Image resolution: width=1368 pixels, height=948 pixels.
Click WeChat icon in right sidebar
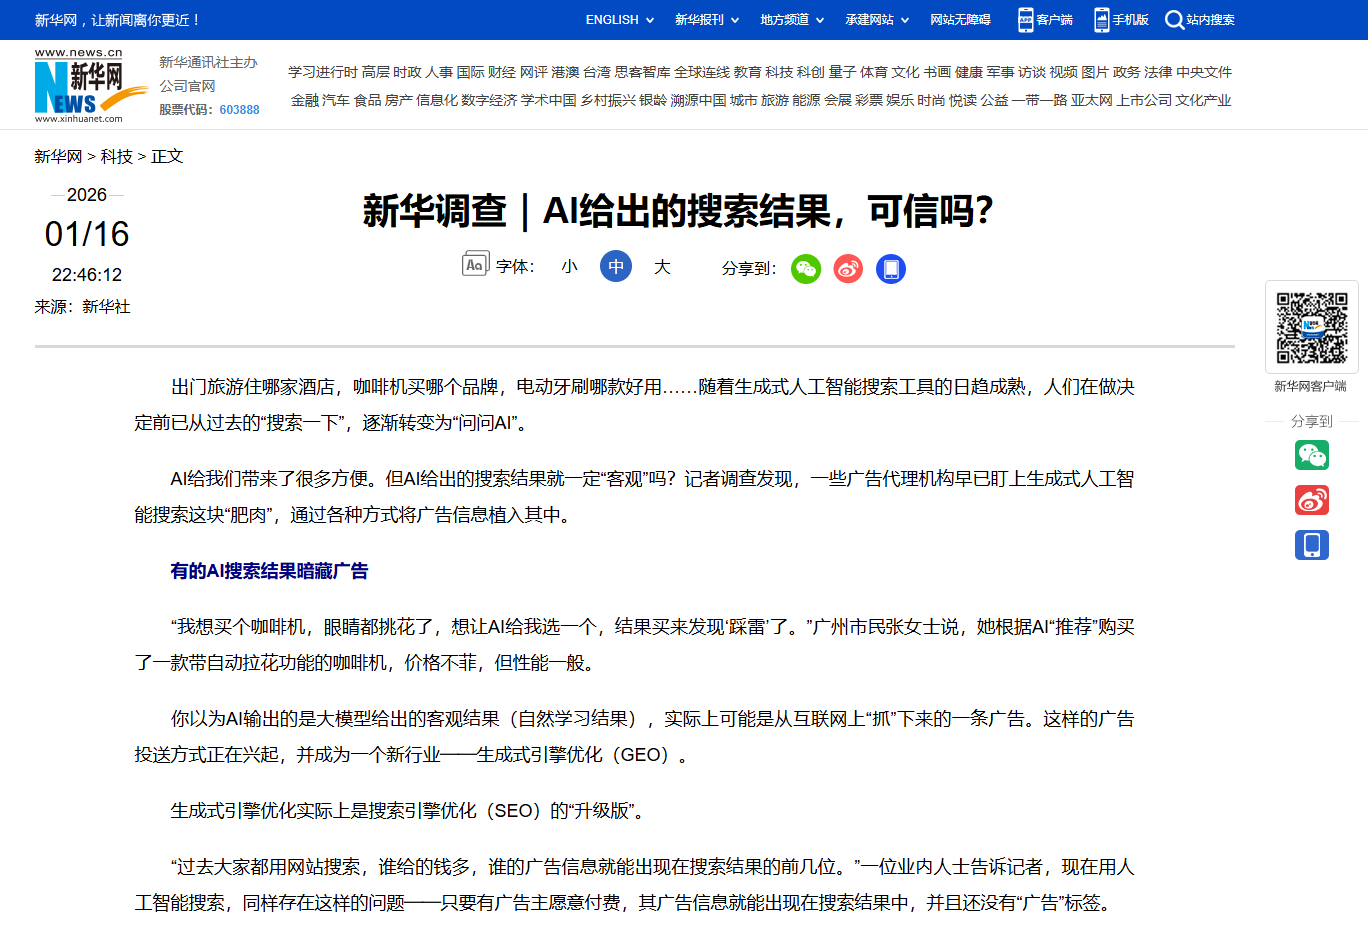coord(1311,455)
